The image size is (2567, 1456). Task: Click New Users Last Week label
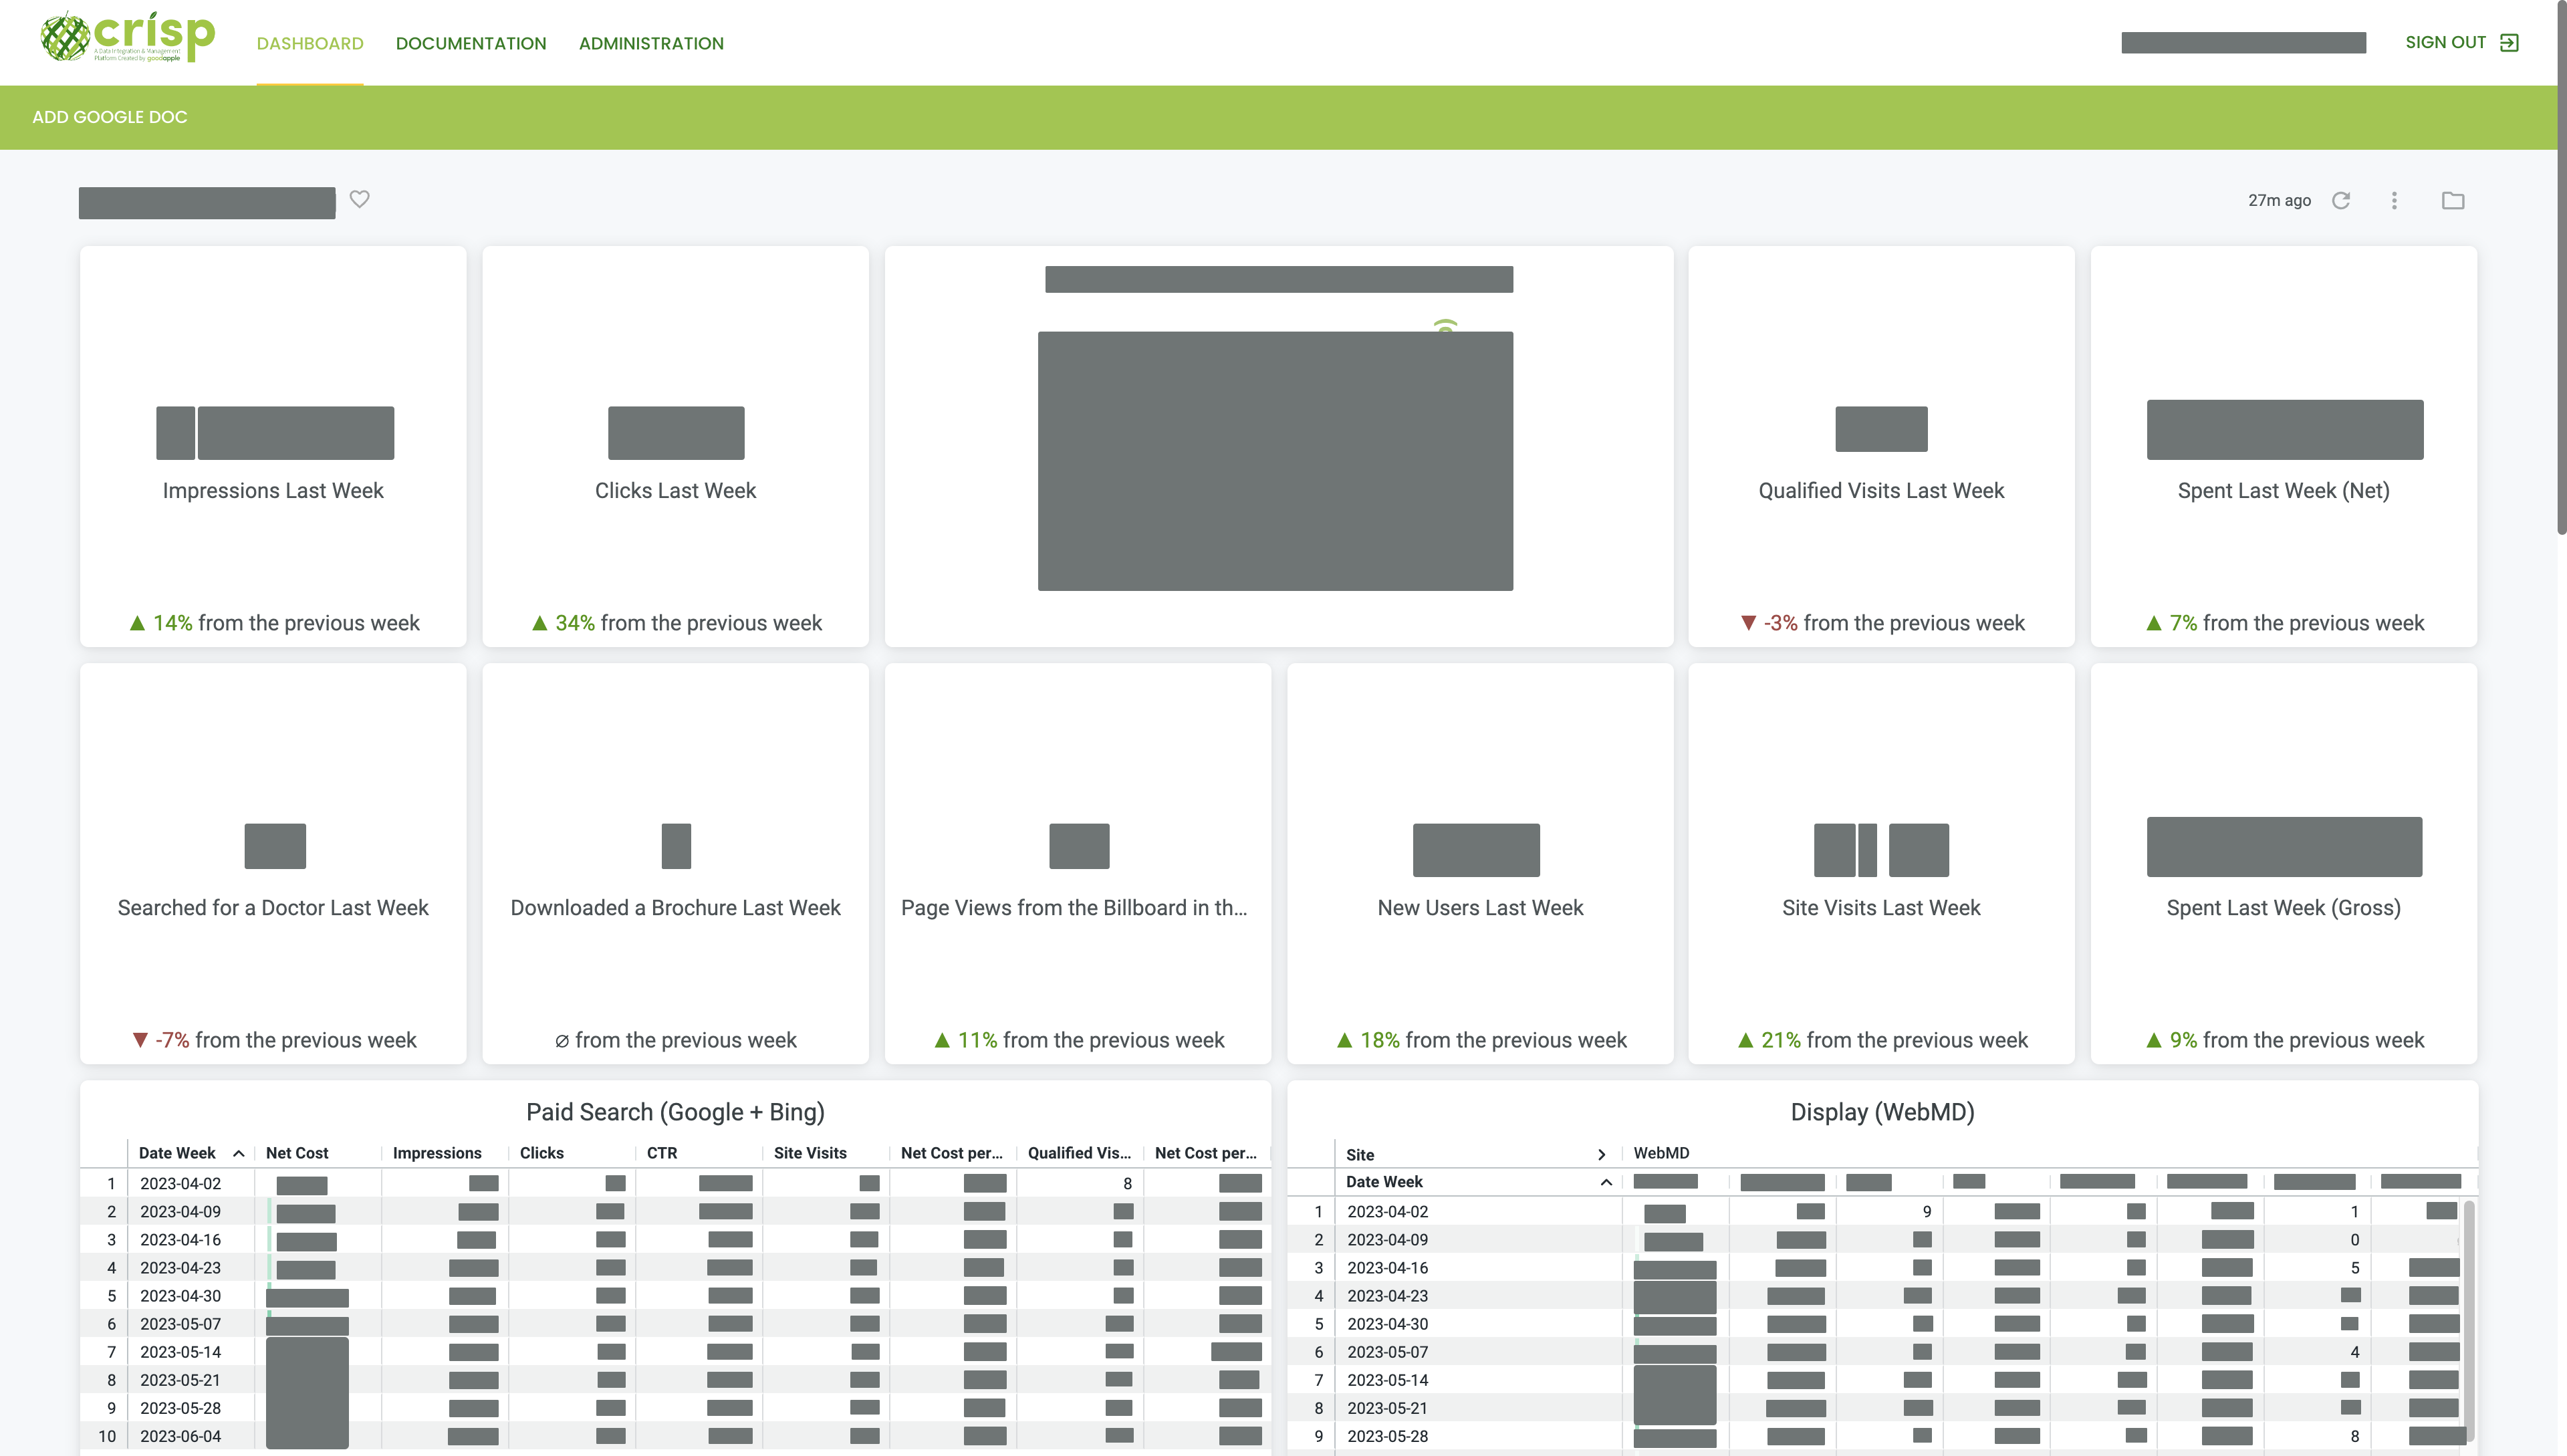click(x=1480, y=907)
